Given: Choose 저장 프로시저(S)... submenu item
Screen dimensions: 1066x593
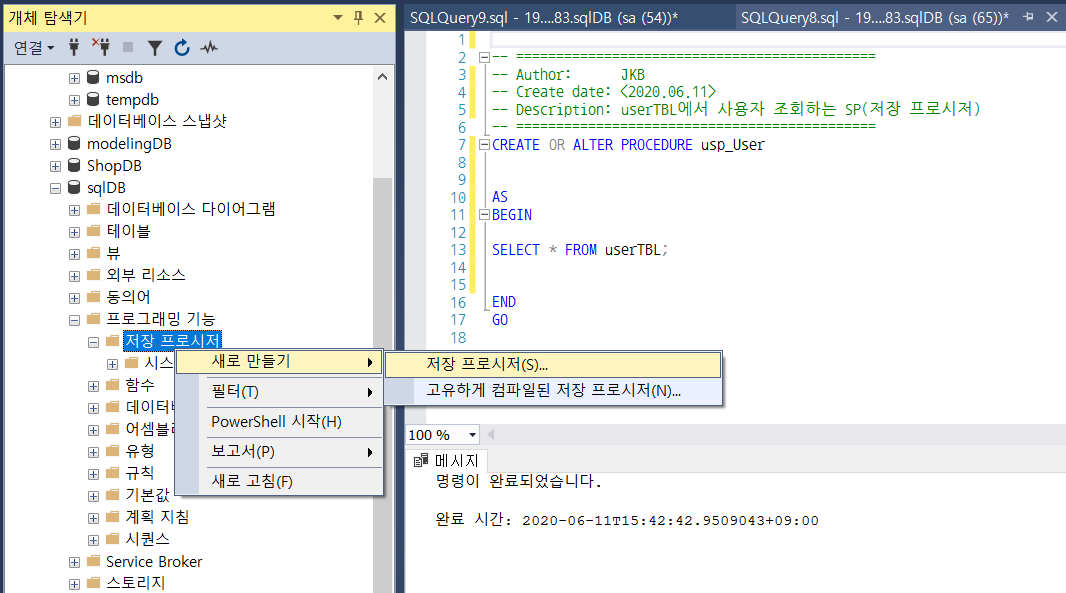Looking at the screenshot, I should coord(553,365).
